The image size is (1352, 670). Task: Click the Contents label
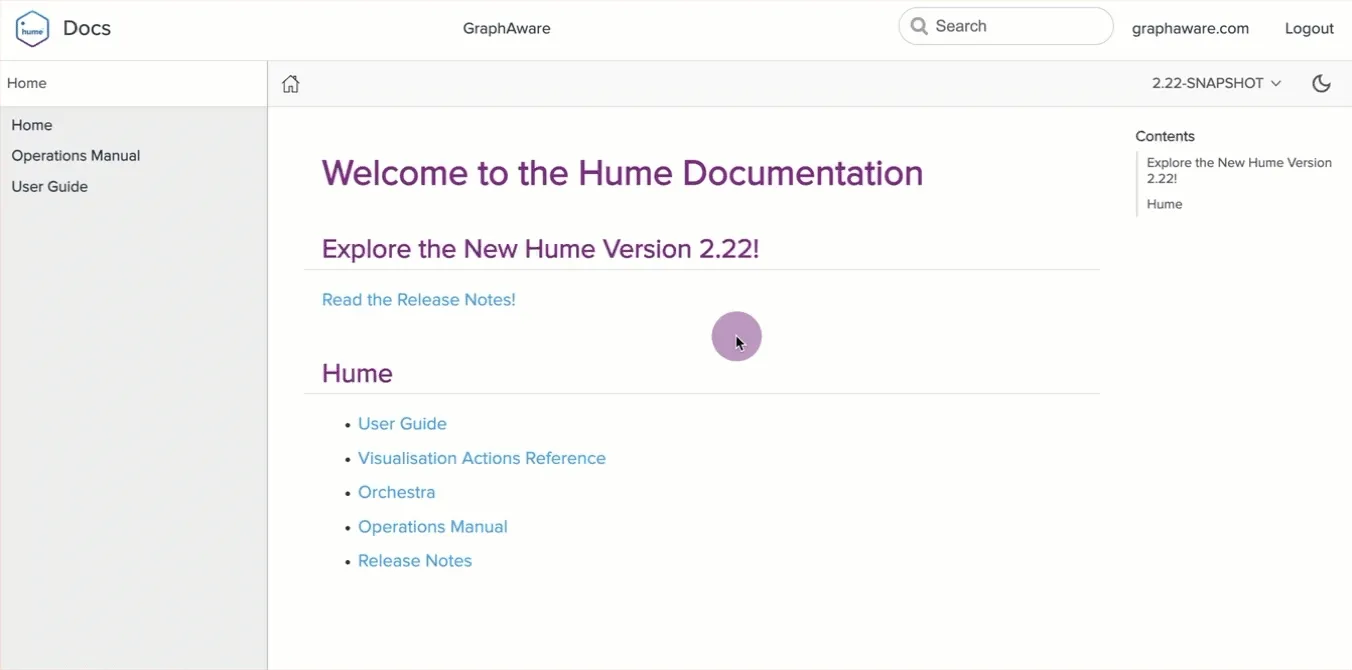click(1165, 136)
